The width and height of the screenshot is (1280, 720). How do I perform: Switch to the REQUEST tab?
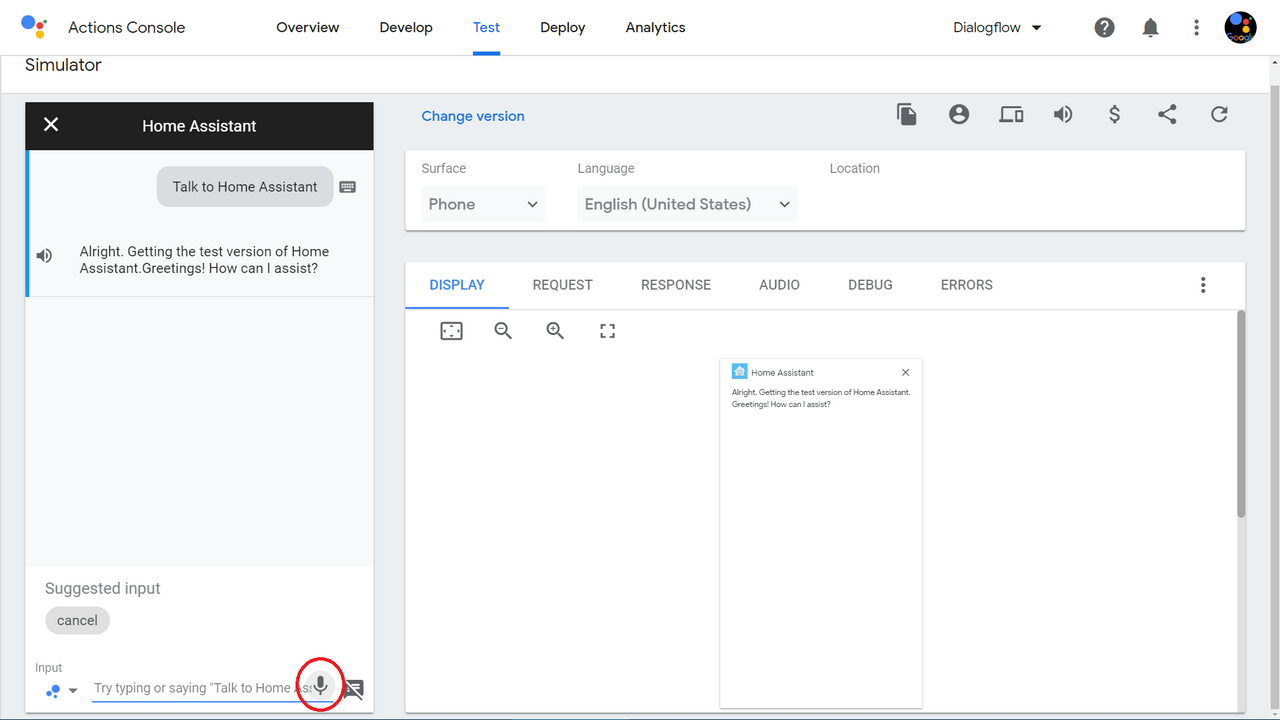[x=563, y=285]
